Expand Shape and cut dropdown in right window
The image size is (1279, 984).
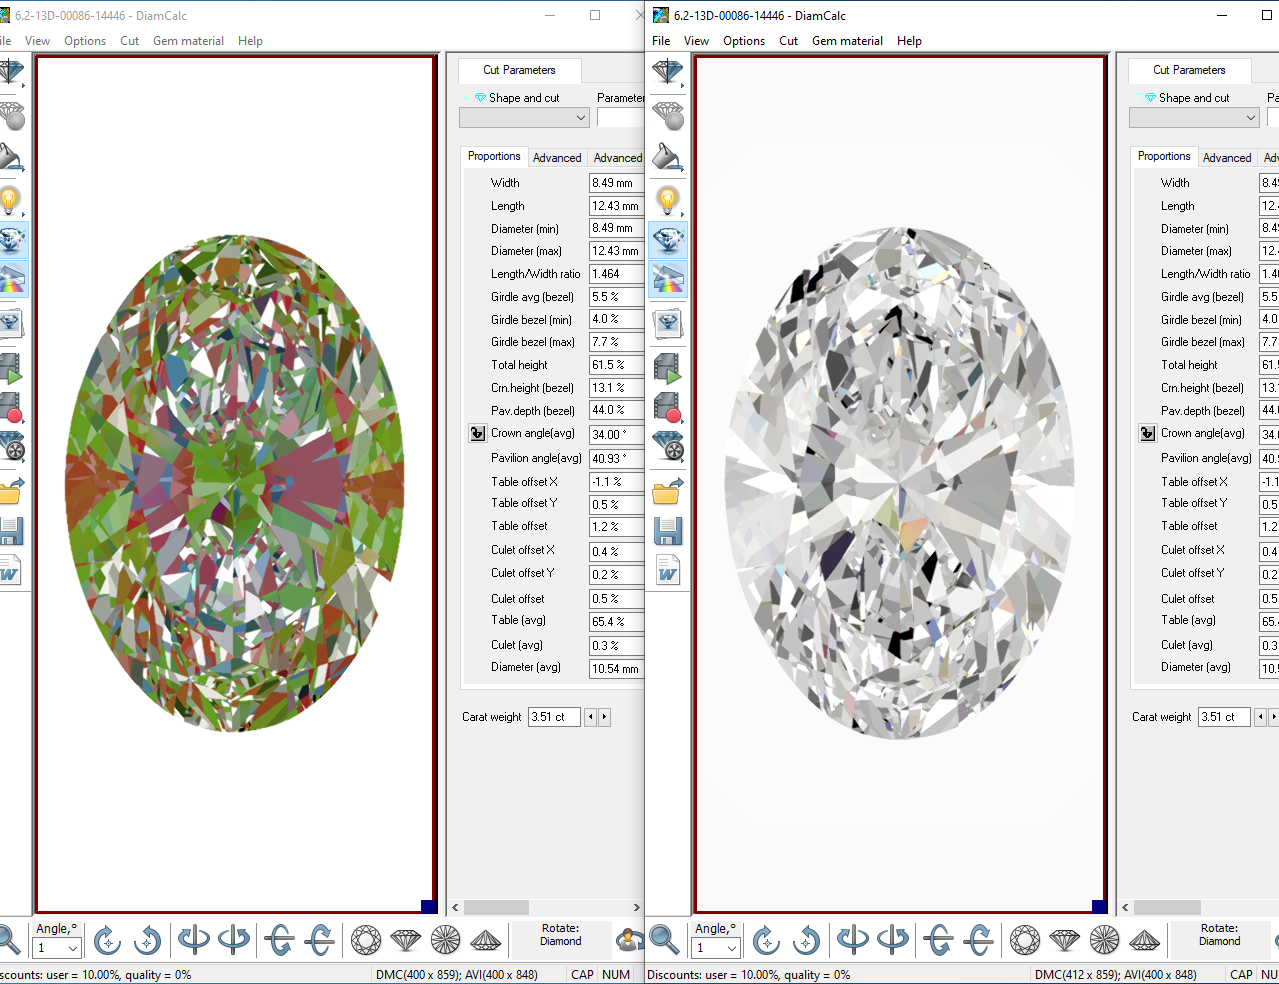coord(1251,118)
